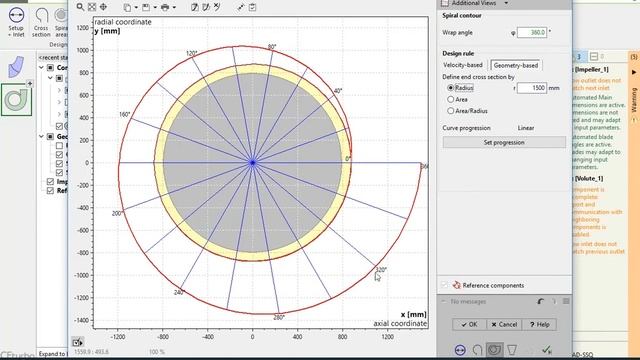Click the fit-view icon in diagram toolbar
This screenshot has width=640, height=360.
click(x=92, y=7)
